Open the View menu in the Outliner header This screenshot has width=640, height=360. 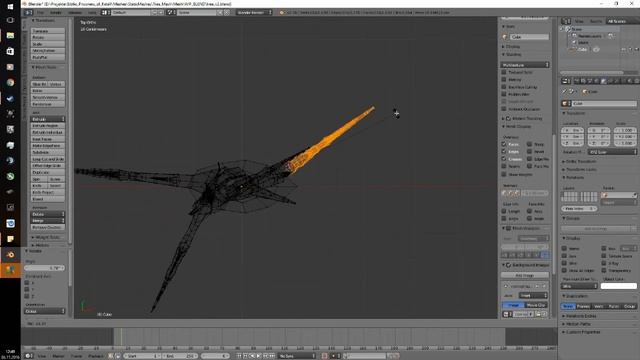(x=579, y=21)
